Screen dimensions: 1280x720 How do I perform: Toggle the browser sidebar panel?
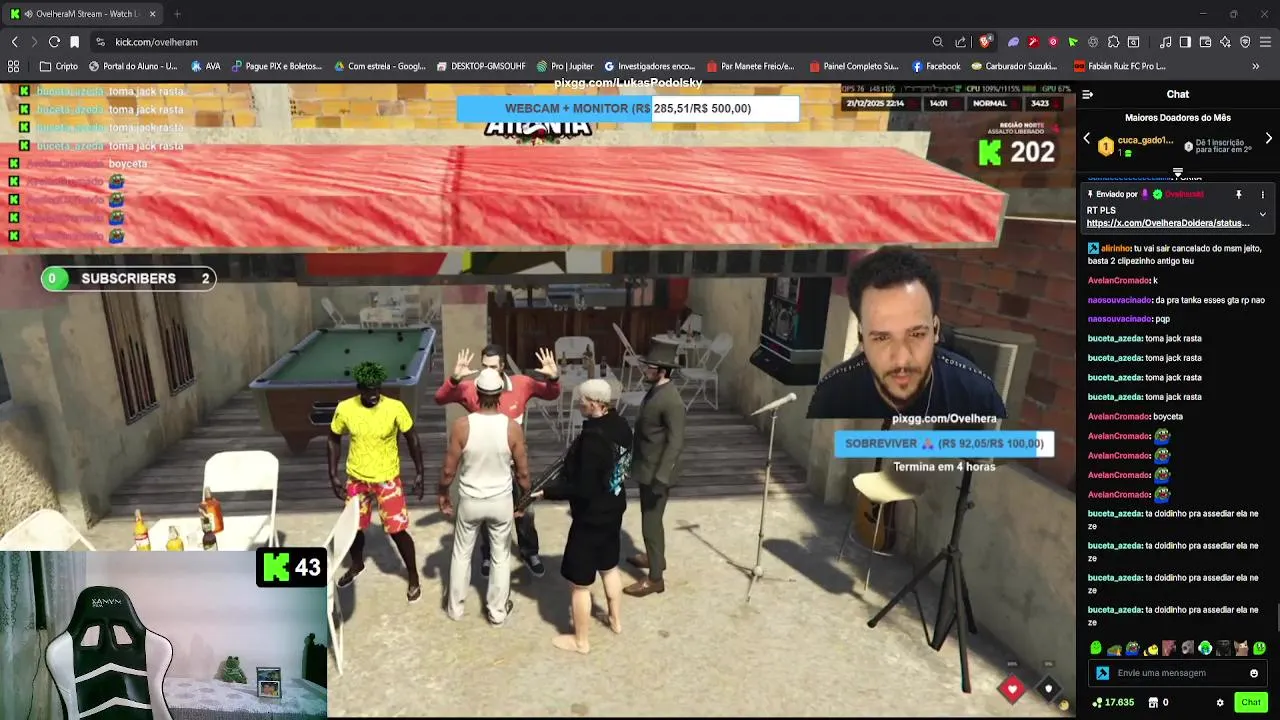click(x=1185, y=42)
